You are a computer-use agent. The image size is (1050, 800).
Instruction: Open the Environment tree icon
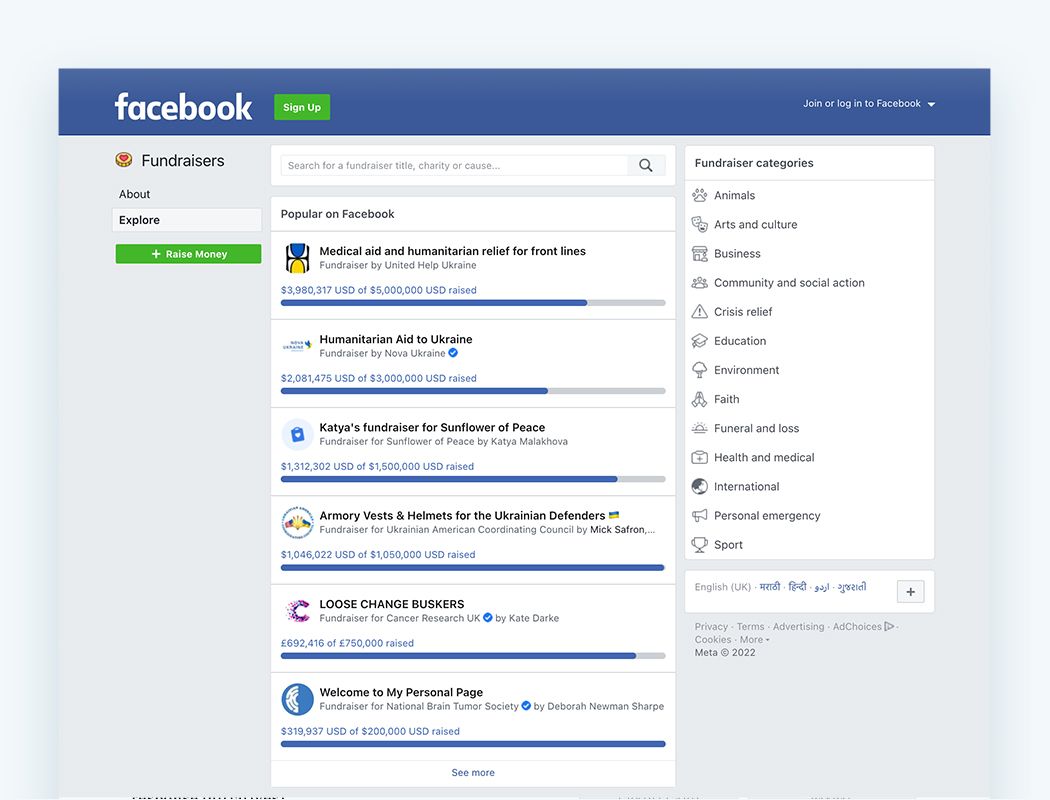[x=700, y=370]
